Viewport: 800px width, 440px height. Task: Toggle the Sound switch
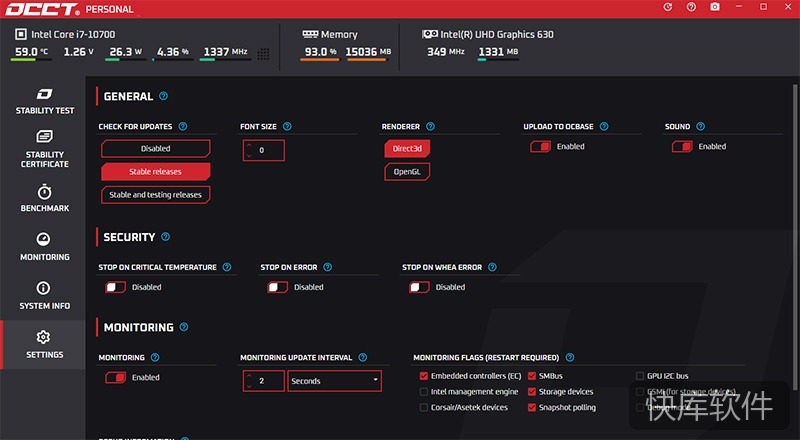coord(682,146)
